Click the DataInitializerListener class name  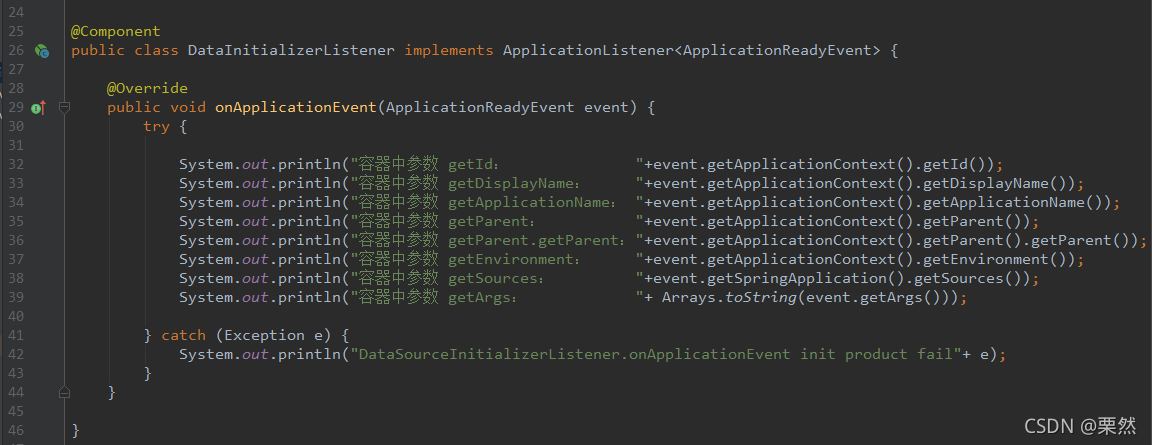[292, 51]
